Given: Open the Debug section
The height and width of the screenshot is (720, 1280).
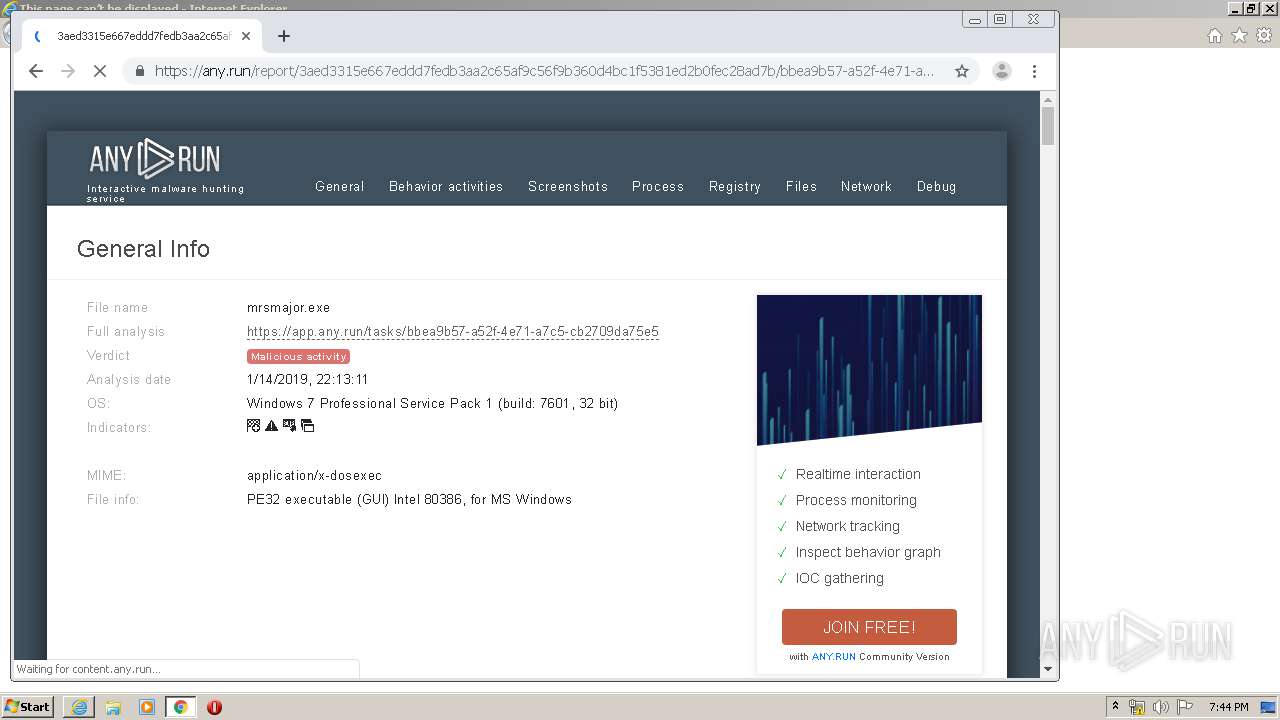Looking at the screenshot, I should [x=937, y=186].
